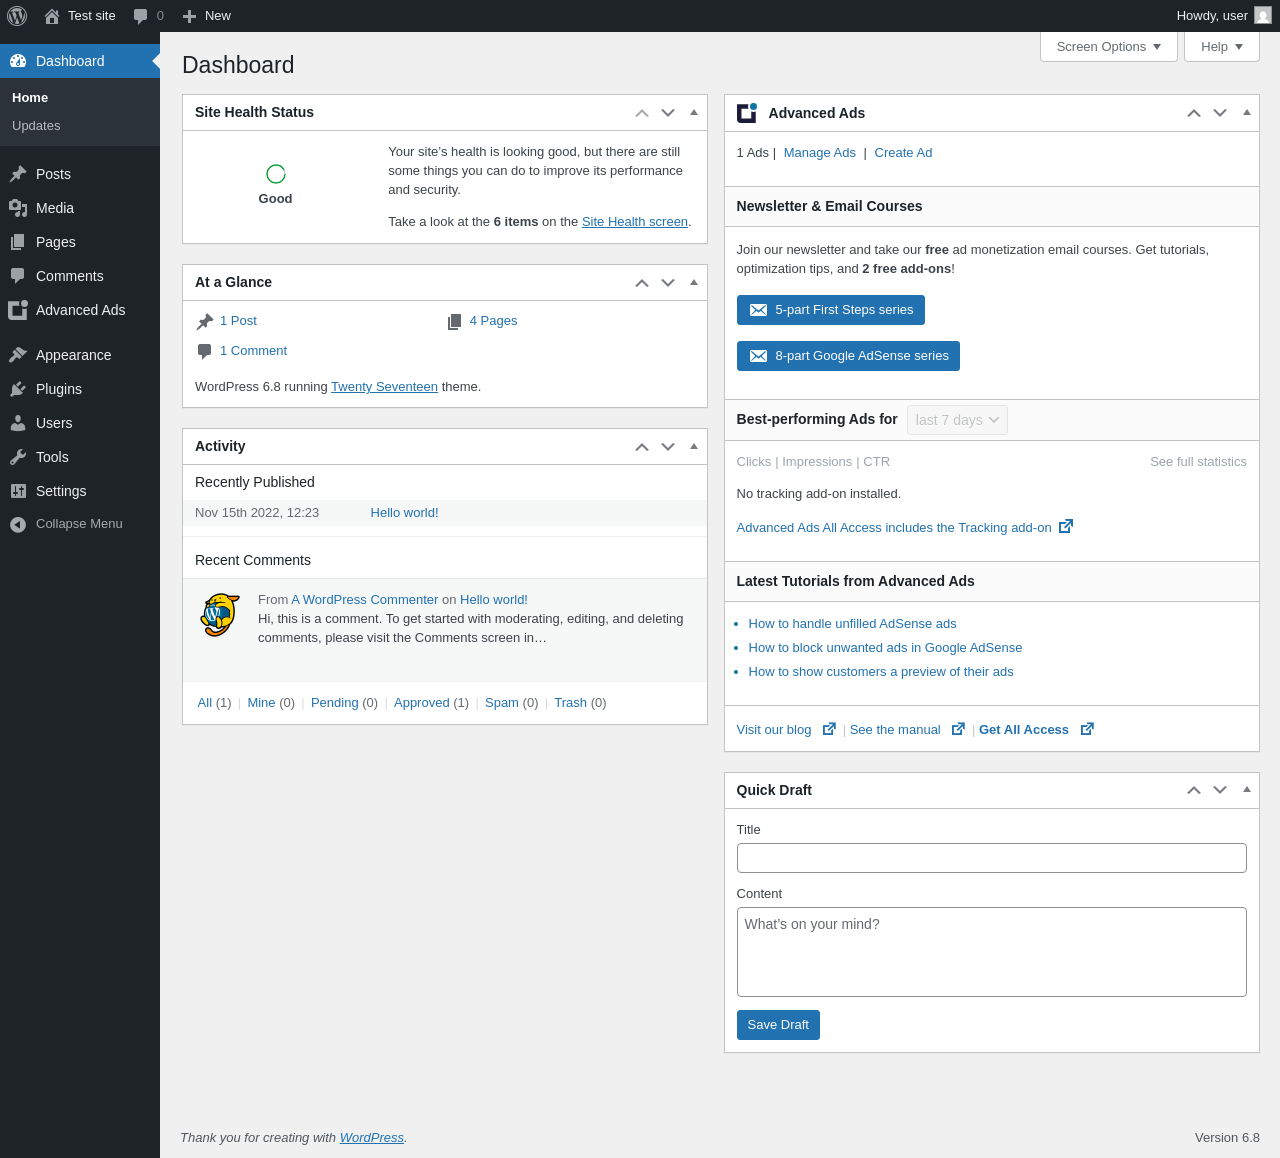Move Site Health Status widget down

[668, 113]
